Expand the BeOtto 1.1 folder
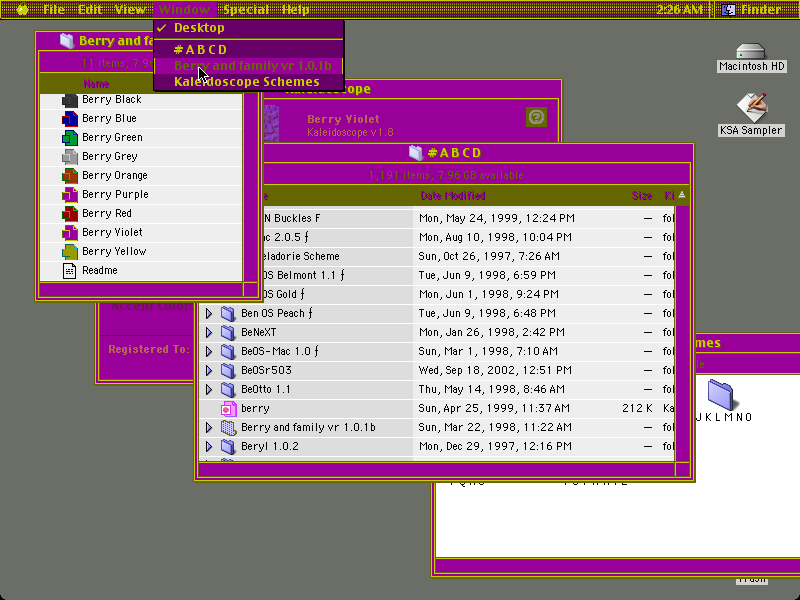The image size is (800, 600). pos(209,390)
